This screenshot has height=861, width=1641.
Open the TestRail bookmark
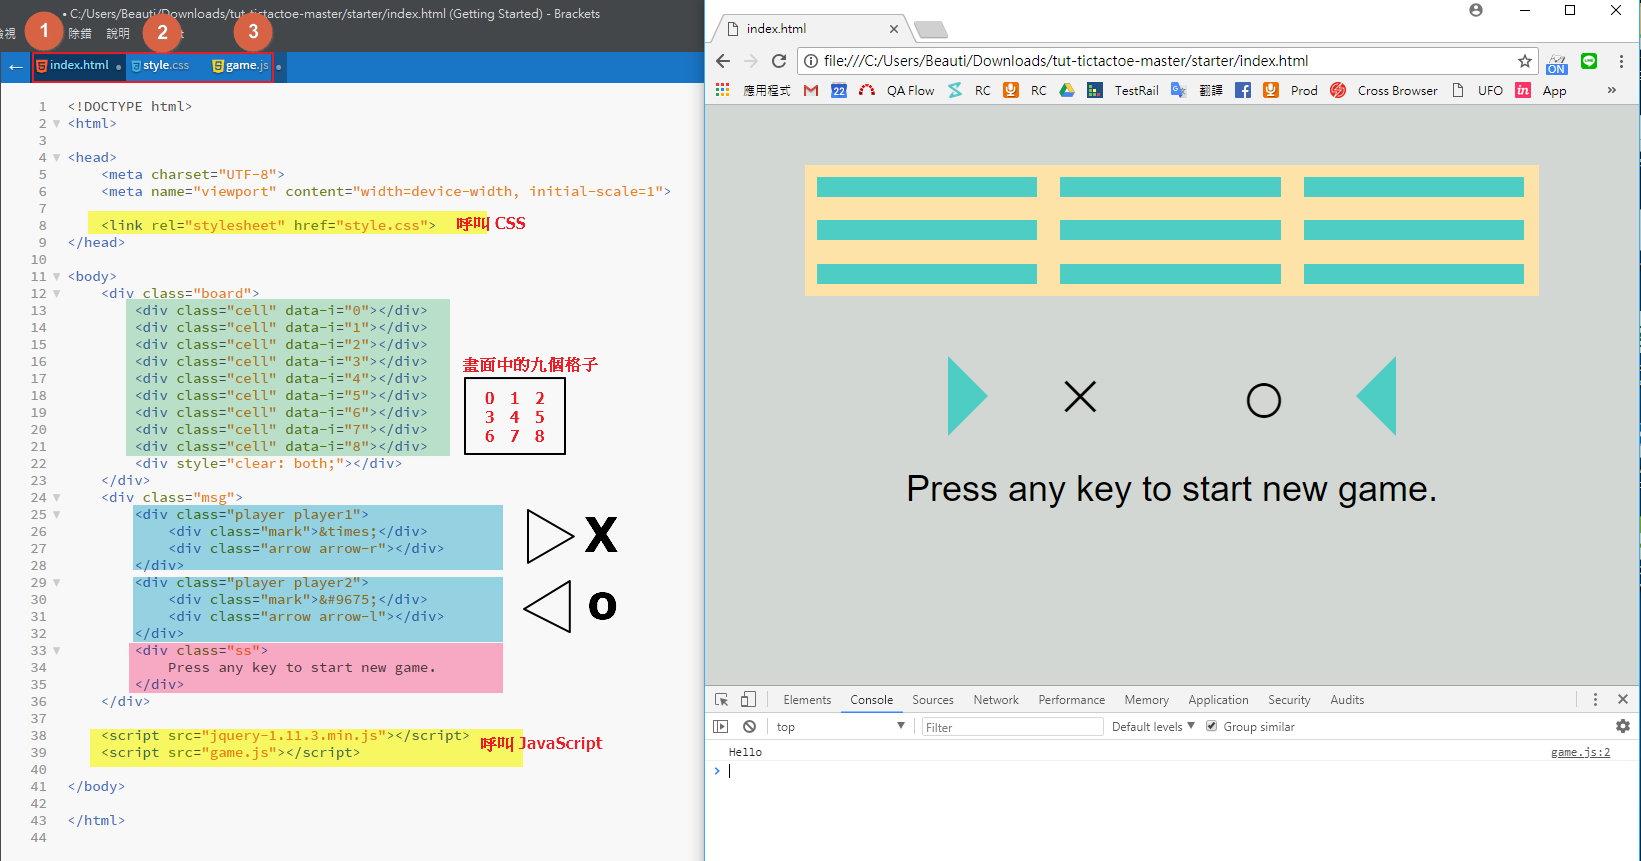[x=1123, y=91]
